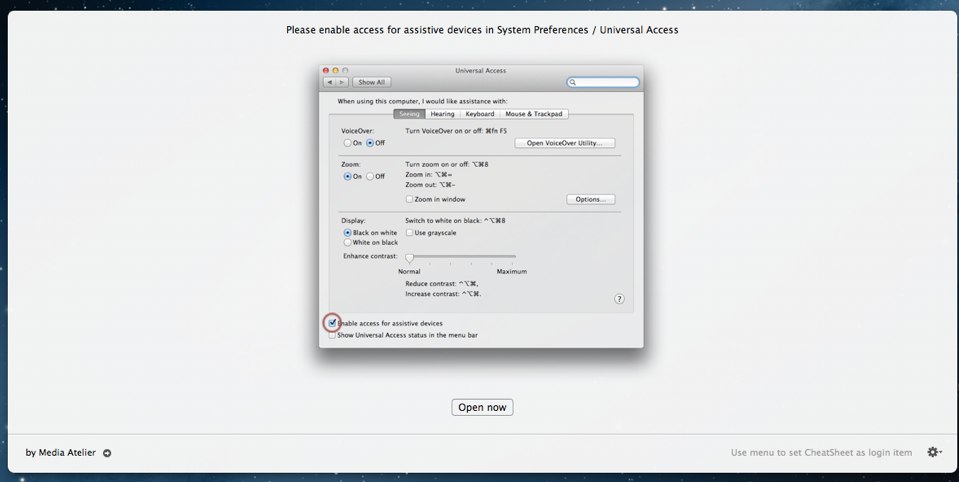Click the back navigation arrow
The height and width of the screenshot is (482, 959).
tap(329, 82)
